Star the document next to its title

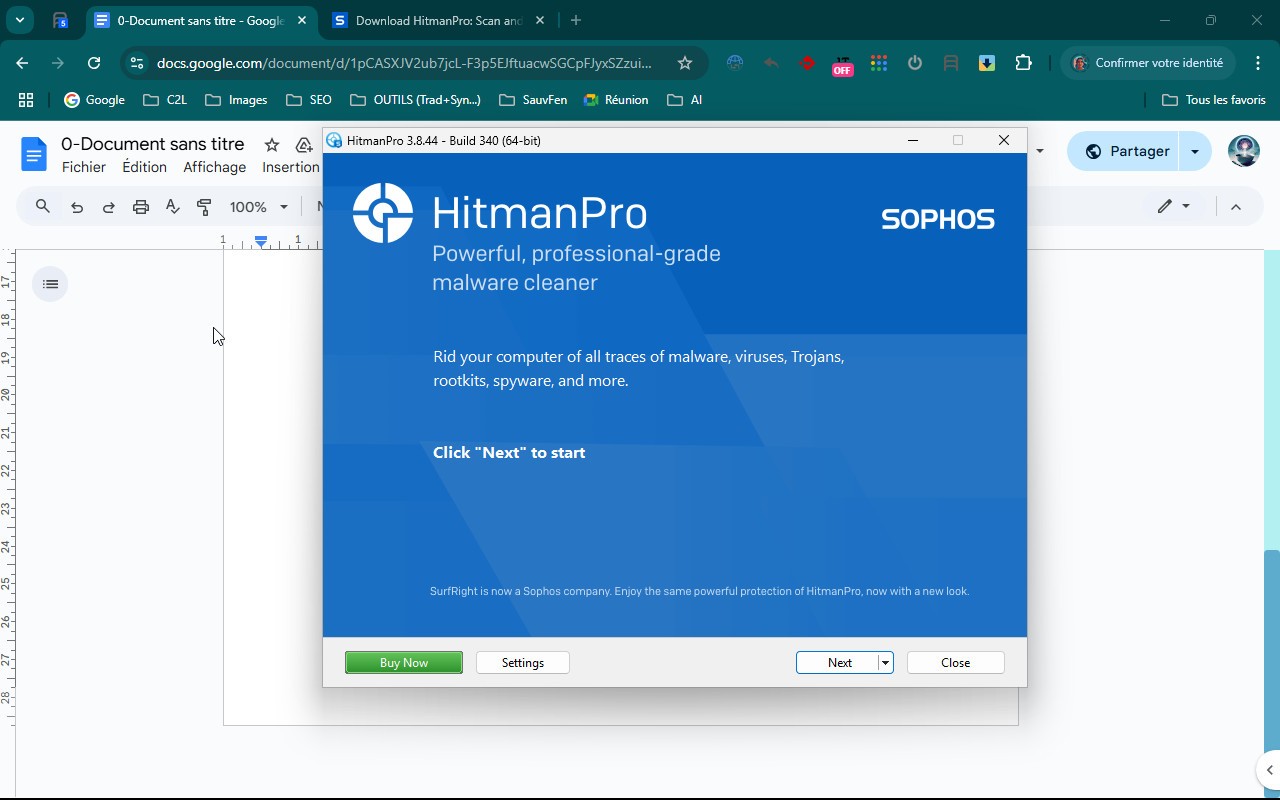click(x=271, y=145)
